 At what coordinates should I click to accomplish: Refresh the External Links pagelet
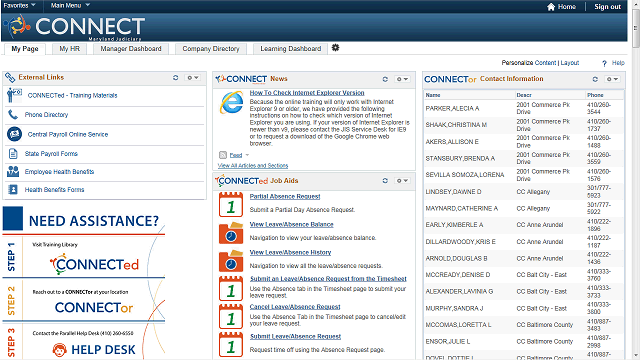[x=176, y=78]
